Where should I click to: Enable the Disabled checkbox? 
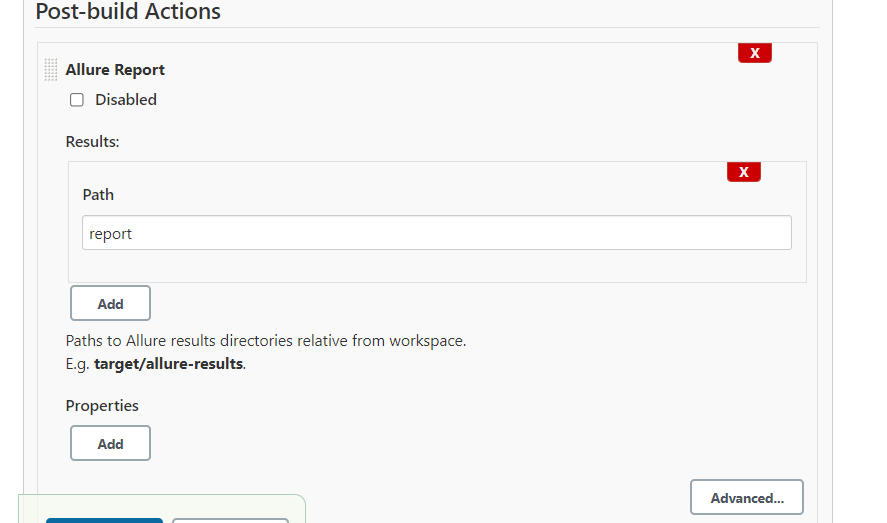[x=77, y=100]
